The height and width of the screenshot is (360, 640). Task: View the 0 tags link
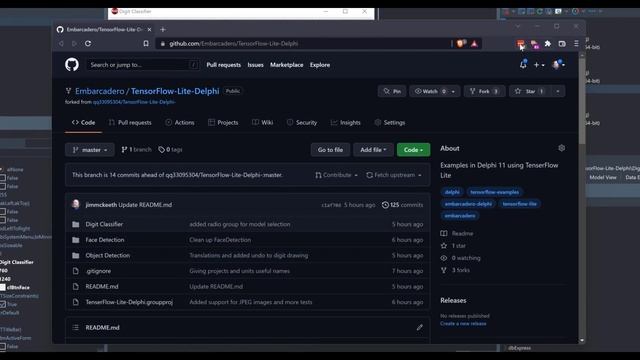[170, 150]
